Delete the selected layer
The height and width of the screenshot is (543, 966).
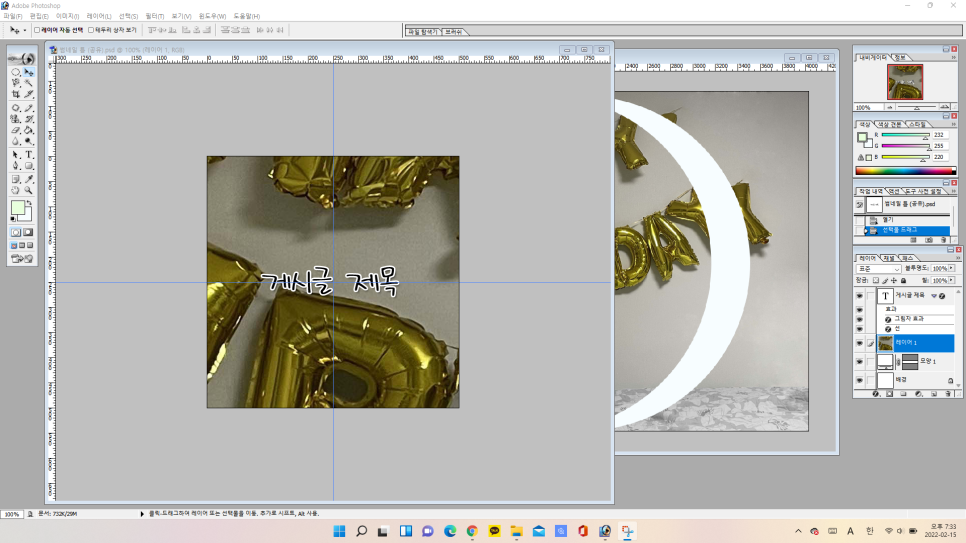click(x=948, y=394)
